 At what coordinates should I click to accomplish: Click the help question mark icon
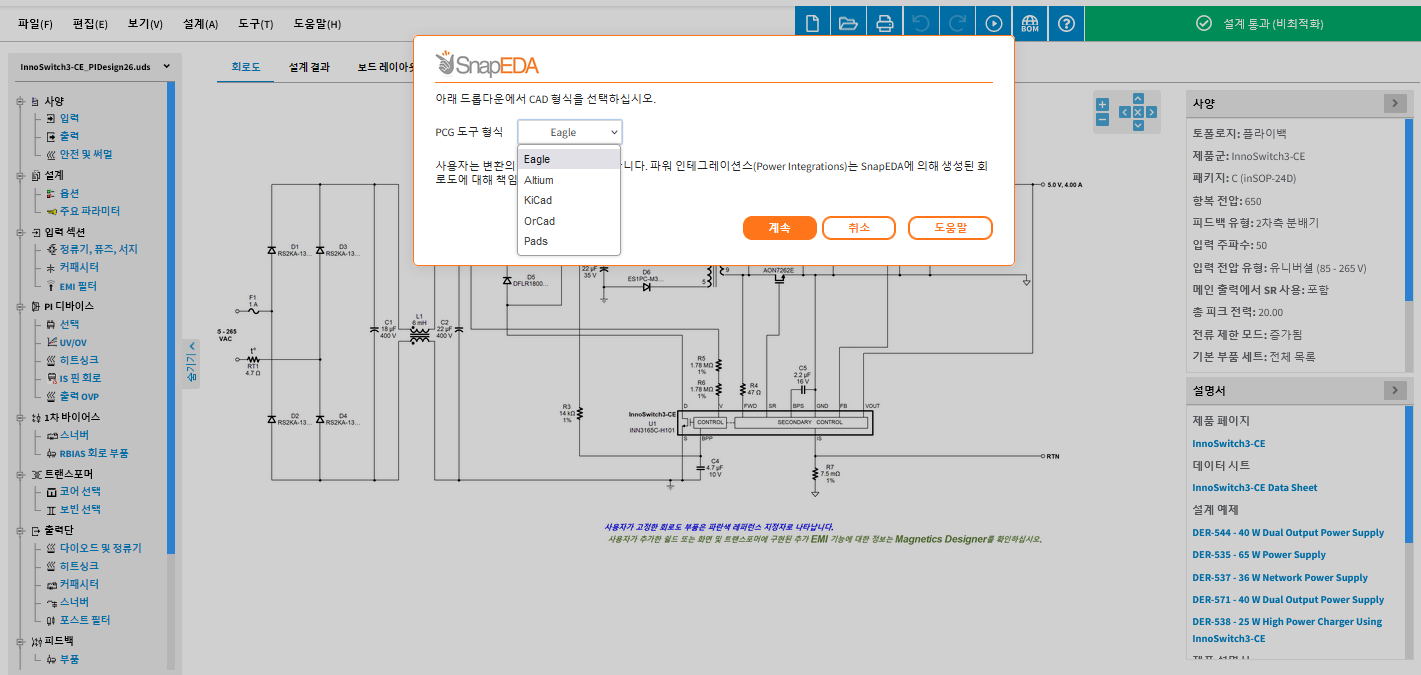tap(1066, 24)
